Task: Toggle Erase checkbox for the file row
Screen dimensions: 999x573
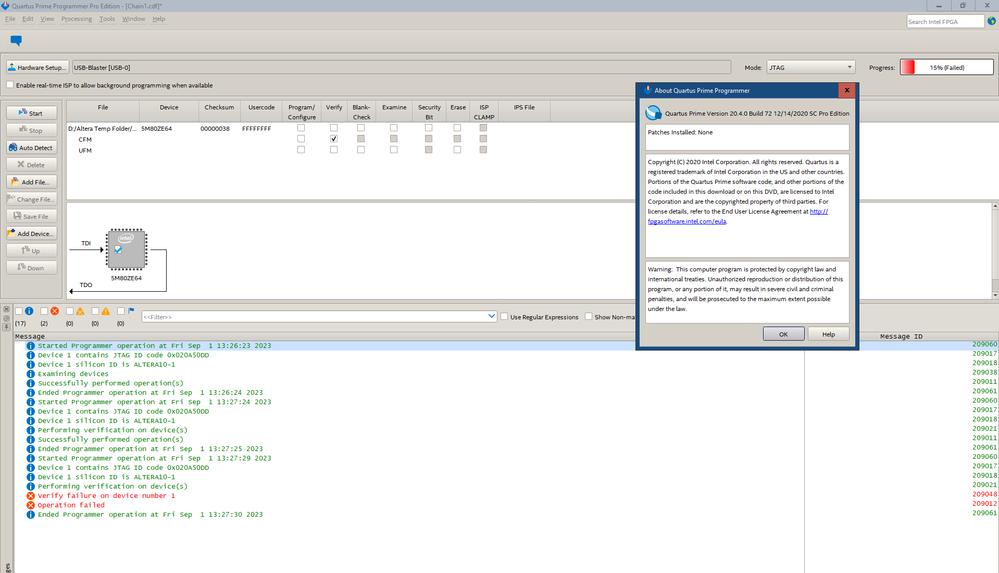Action: tap(457, 128)
